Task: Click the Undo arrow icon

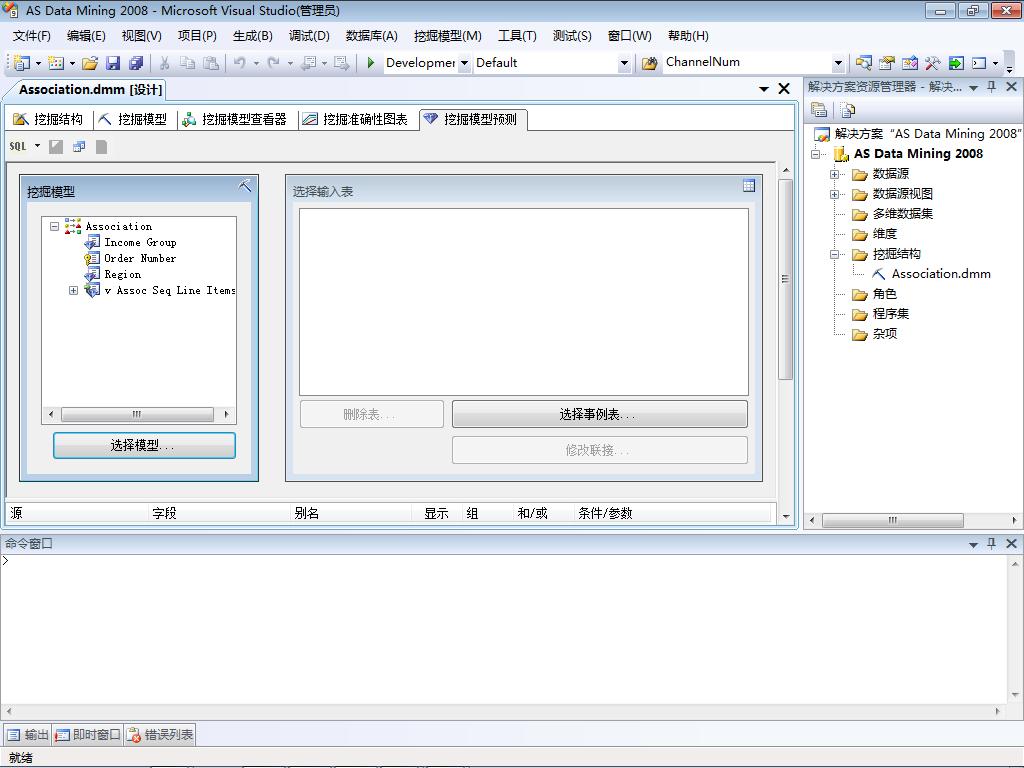Action: coord(240,63)
